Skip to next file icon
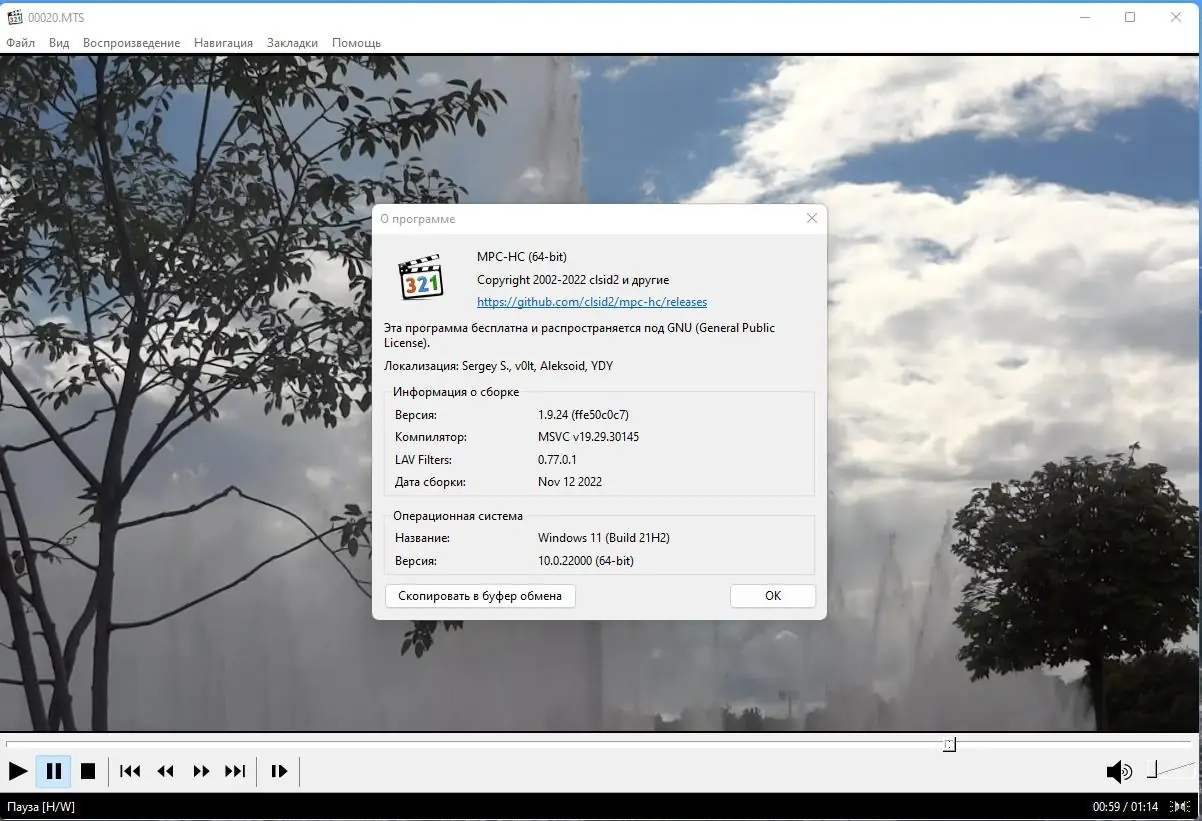The width and height of the screenshot is (1202, 821). tap(236, 771)
